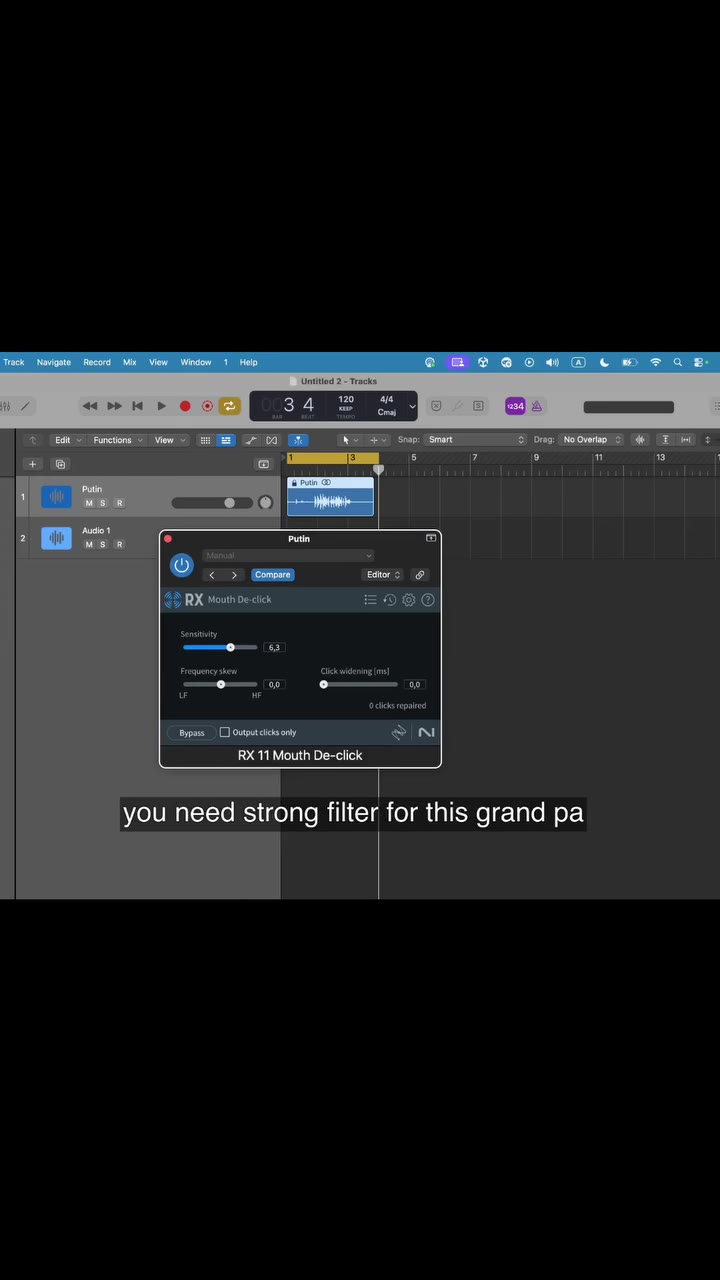Image resolution: width=720 pixels, height=1280 pixels.
Task: Click the Catch playhead button
Action: 298,440
